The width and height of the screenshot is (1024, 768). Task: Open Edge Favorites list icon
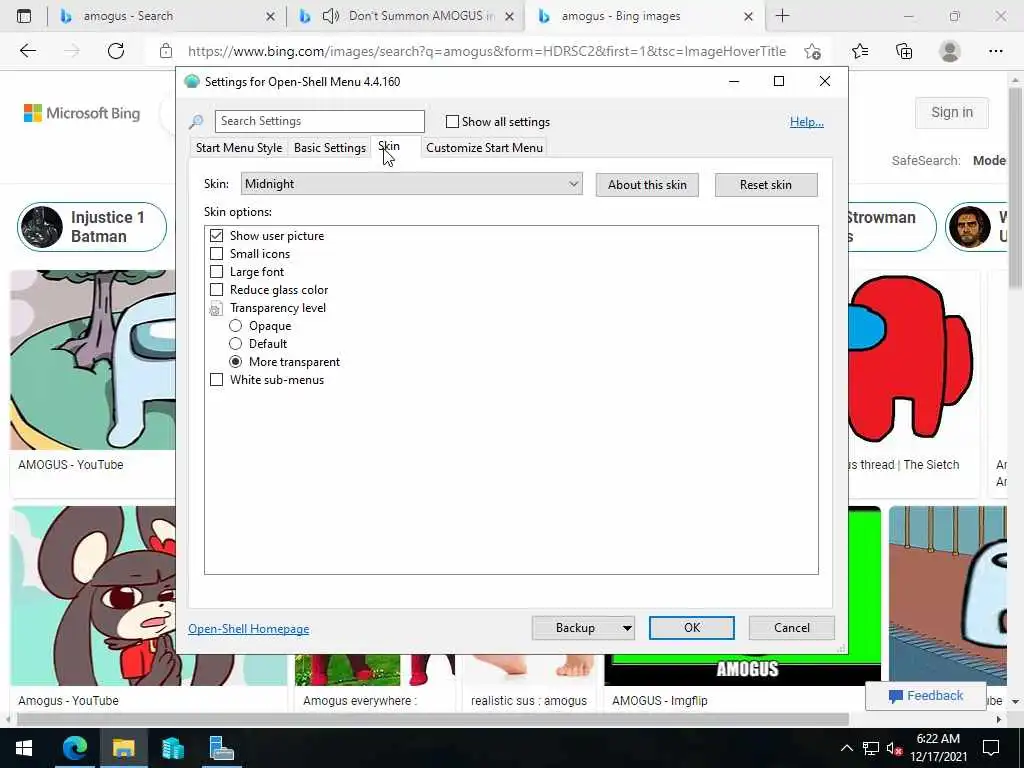click(860, 51)
